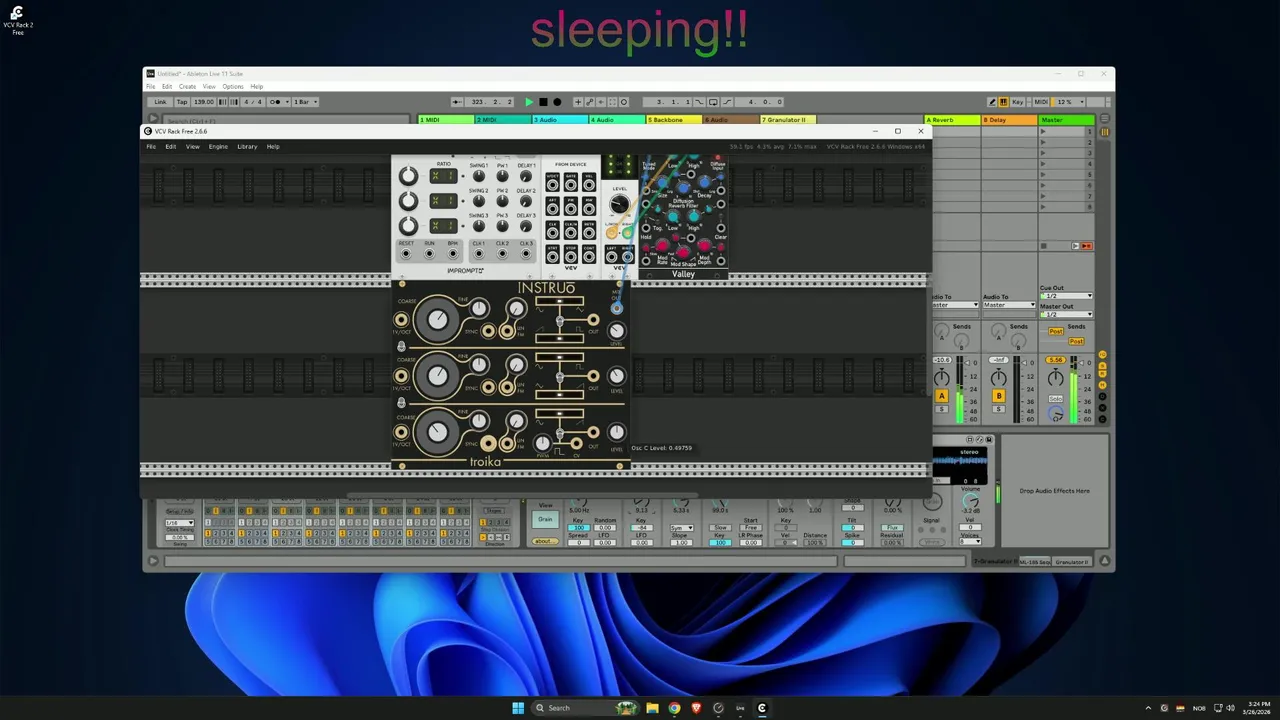This screenshot has width=1280, height=720.
Task: Click the Play button in Ableton transport
Action: 529,102
